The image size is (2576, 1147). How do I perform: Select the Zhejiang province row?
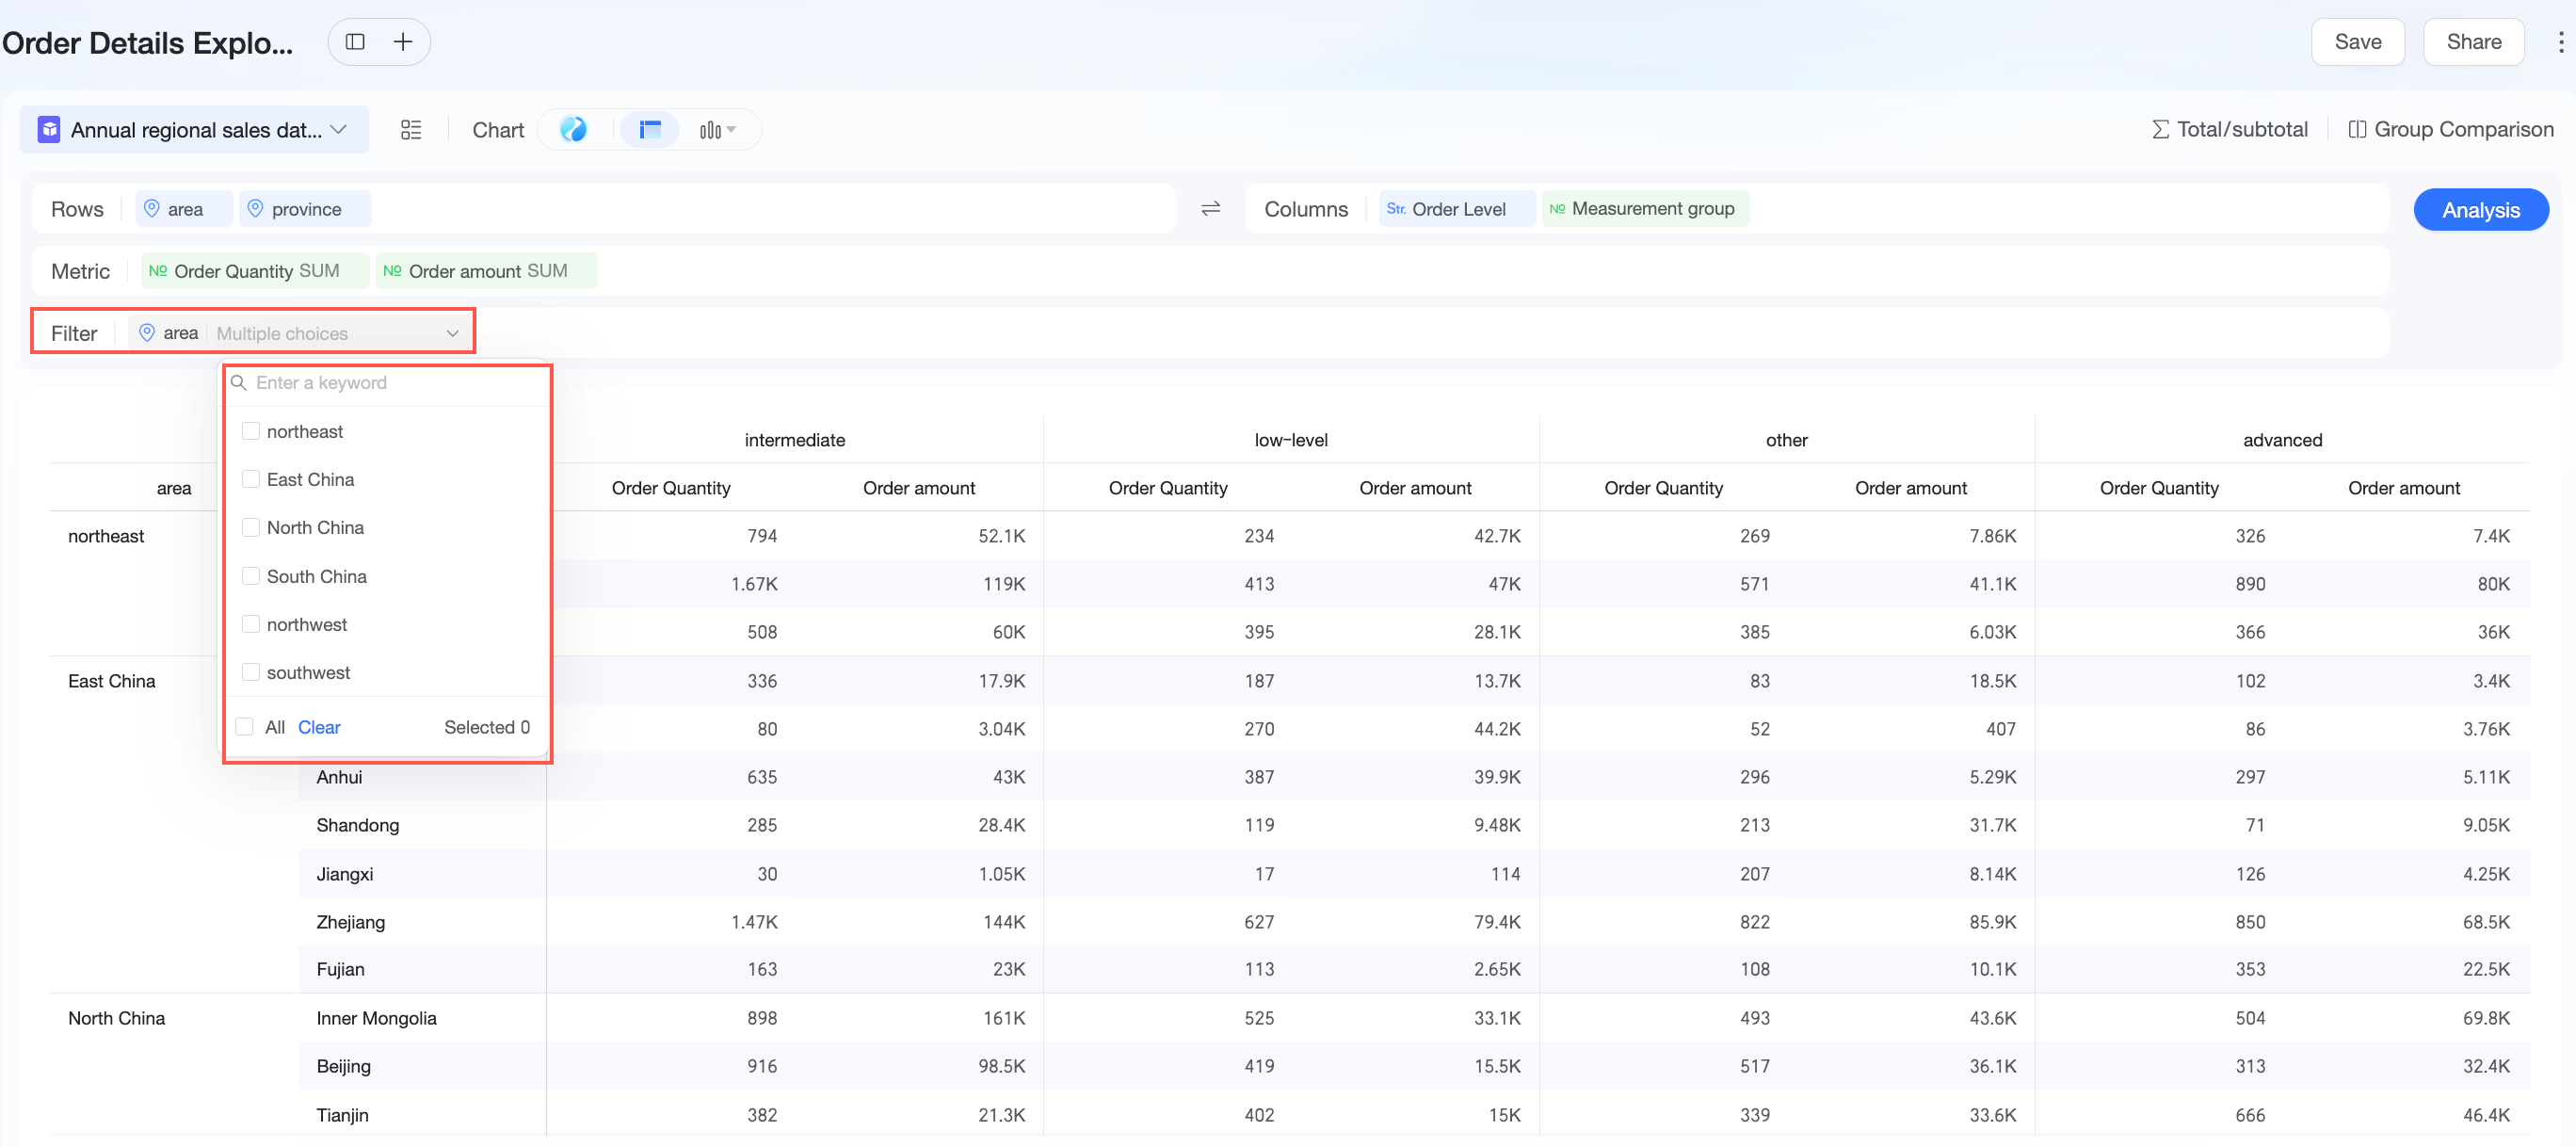pos(351,922)
